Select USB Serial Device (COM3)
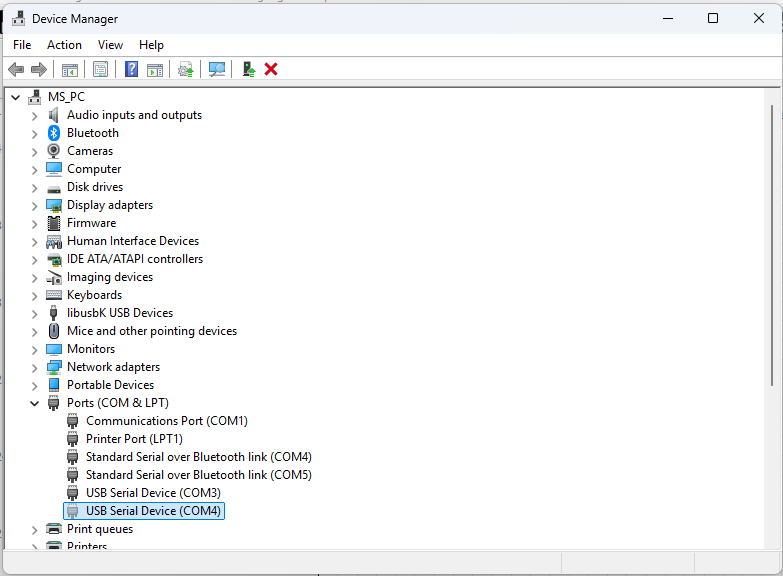 (x=153, y=493)
